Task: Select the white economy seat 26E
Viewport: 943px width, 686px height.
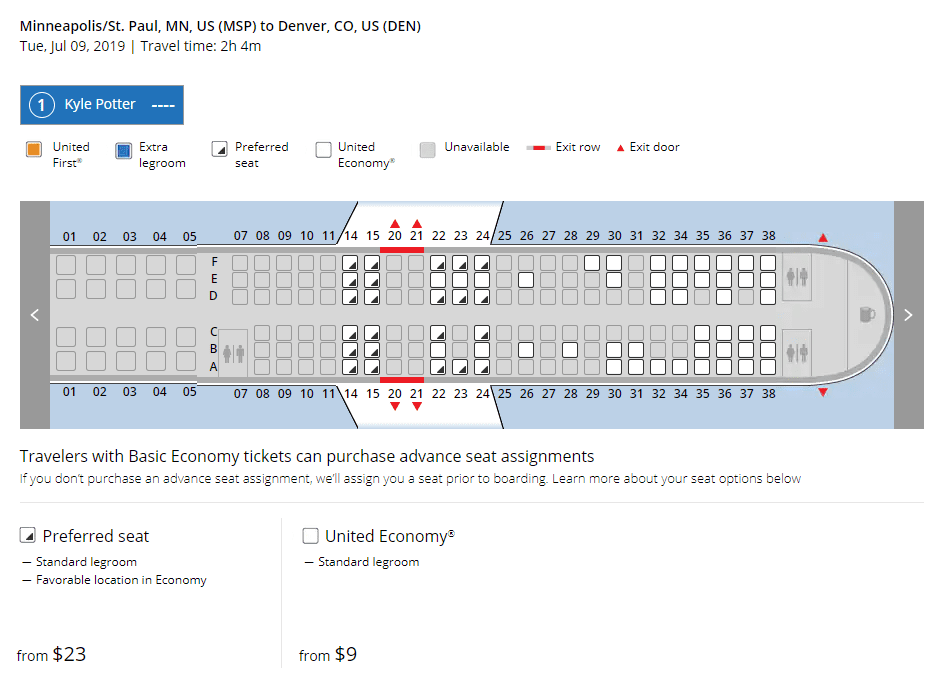Action: tap(526, 280)
